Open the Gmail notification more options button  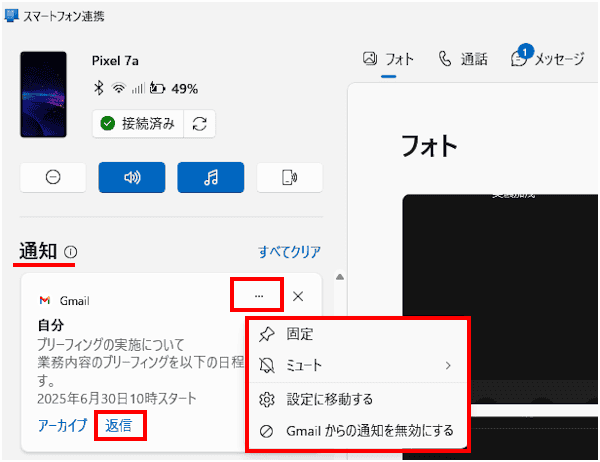259,296
